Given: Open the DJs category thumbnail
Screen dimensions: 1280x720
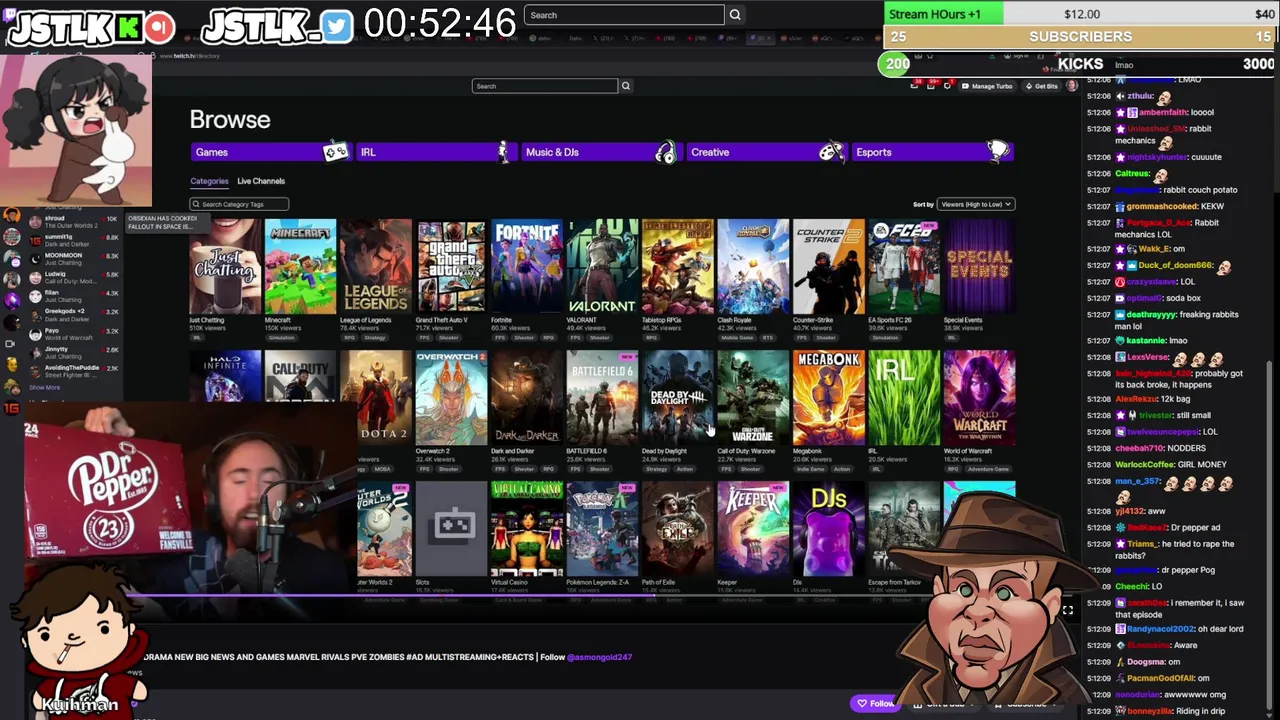Looking at the screenshot, I should pos(829,528).
